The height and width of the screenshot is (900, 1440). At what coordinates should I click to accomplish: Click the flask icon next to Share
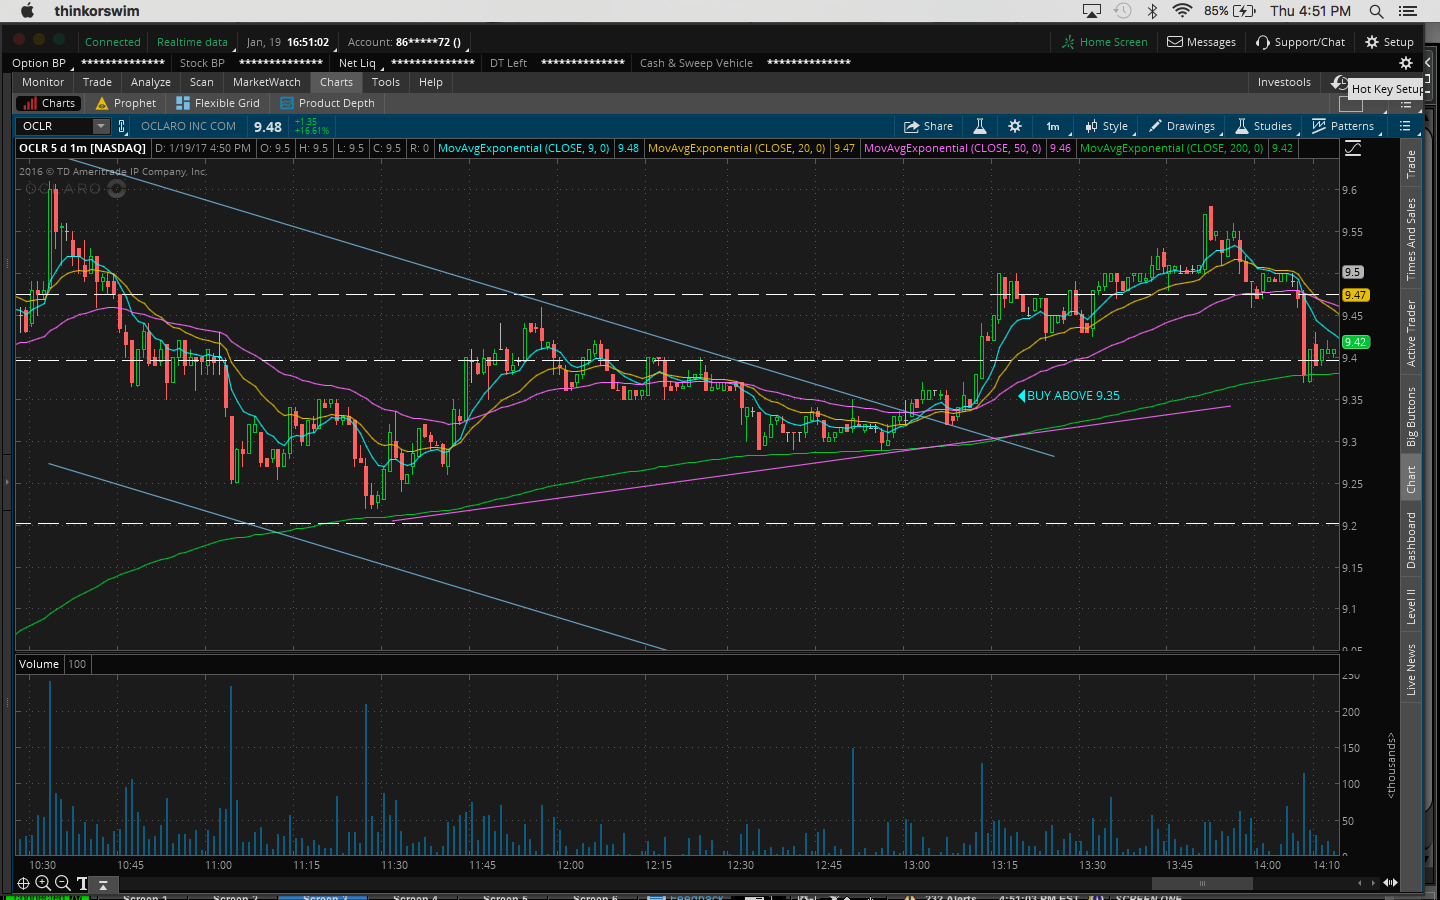point(980,126)
